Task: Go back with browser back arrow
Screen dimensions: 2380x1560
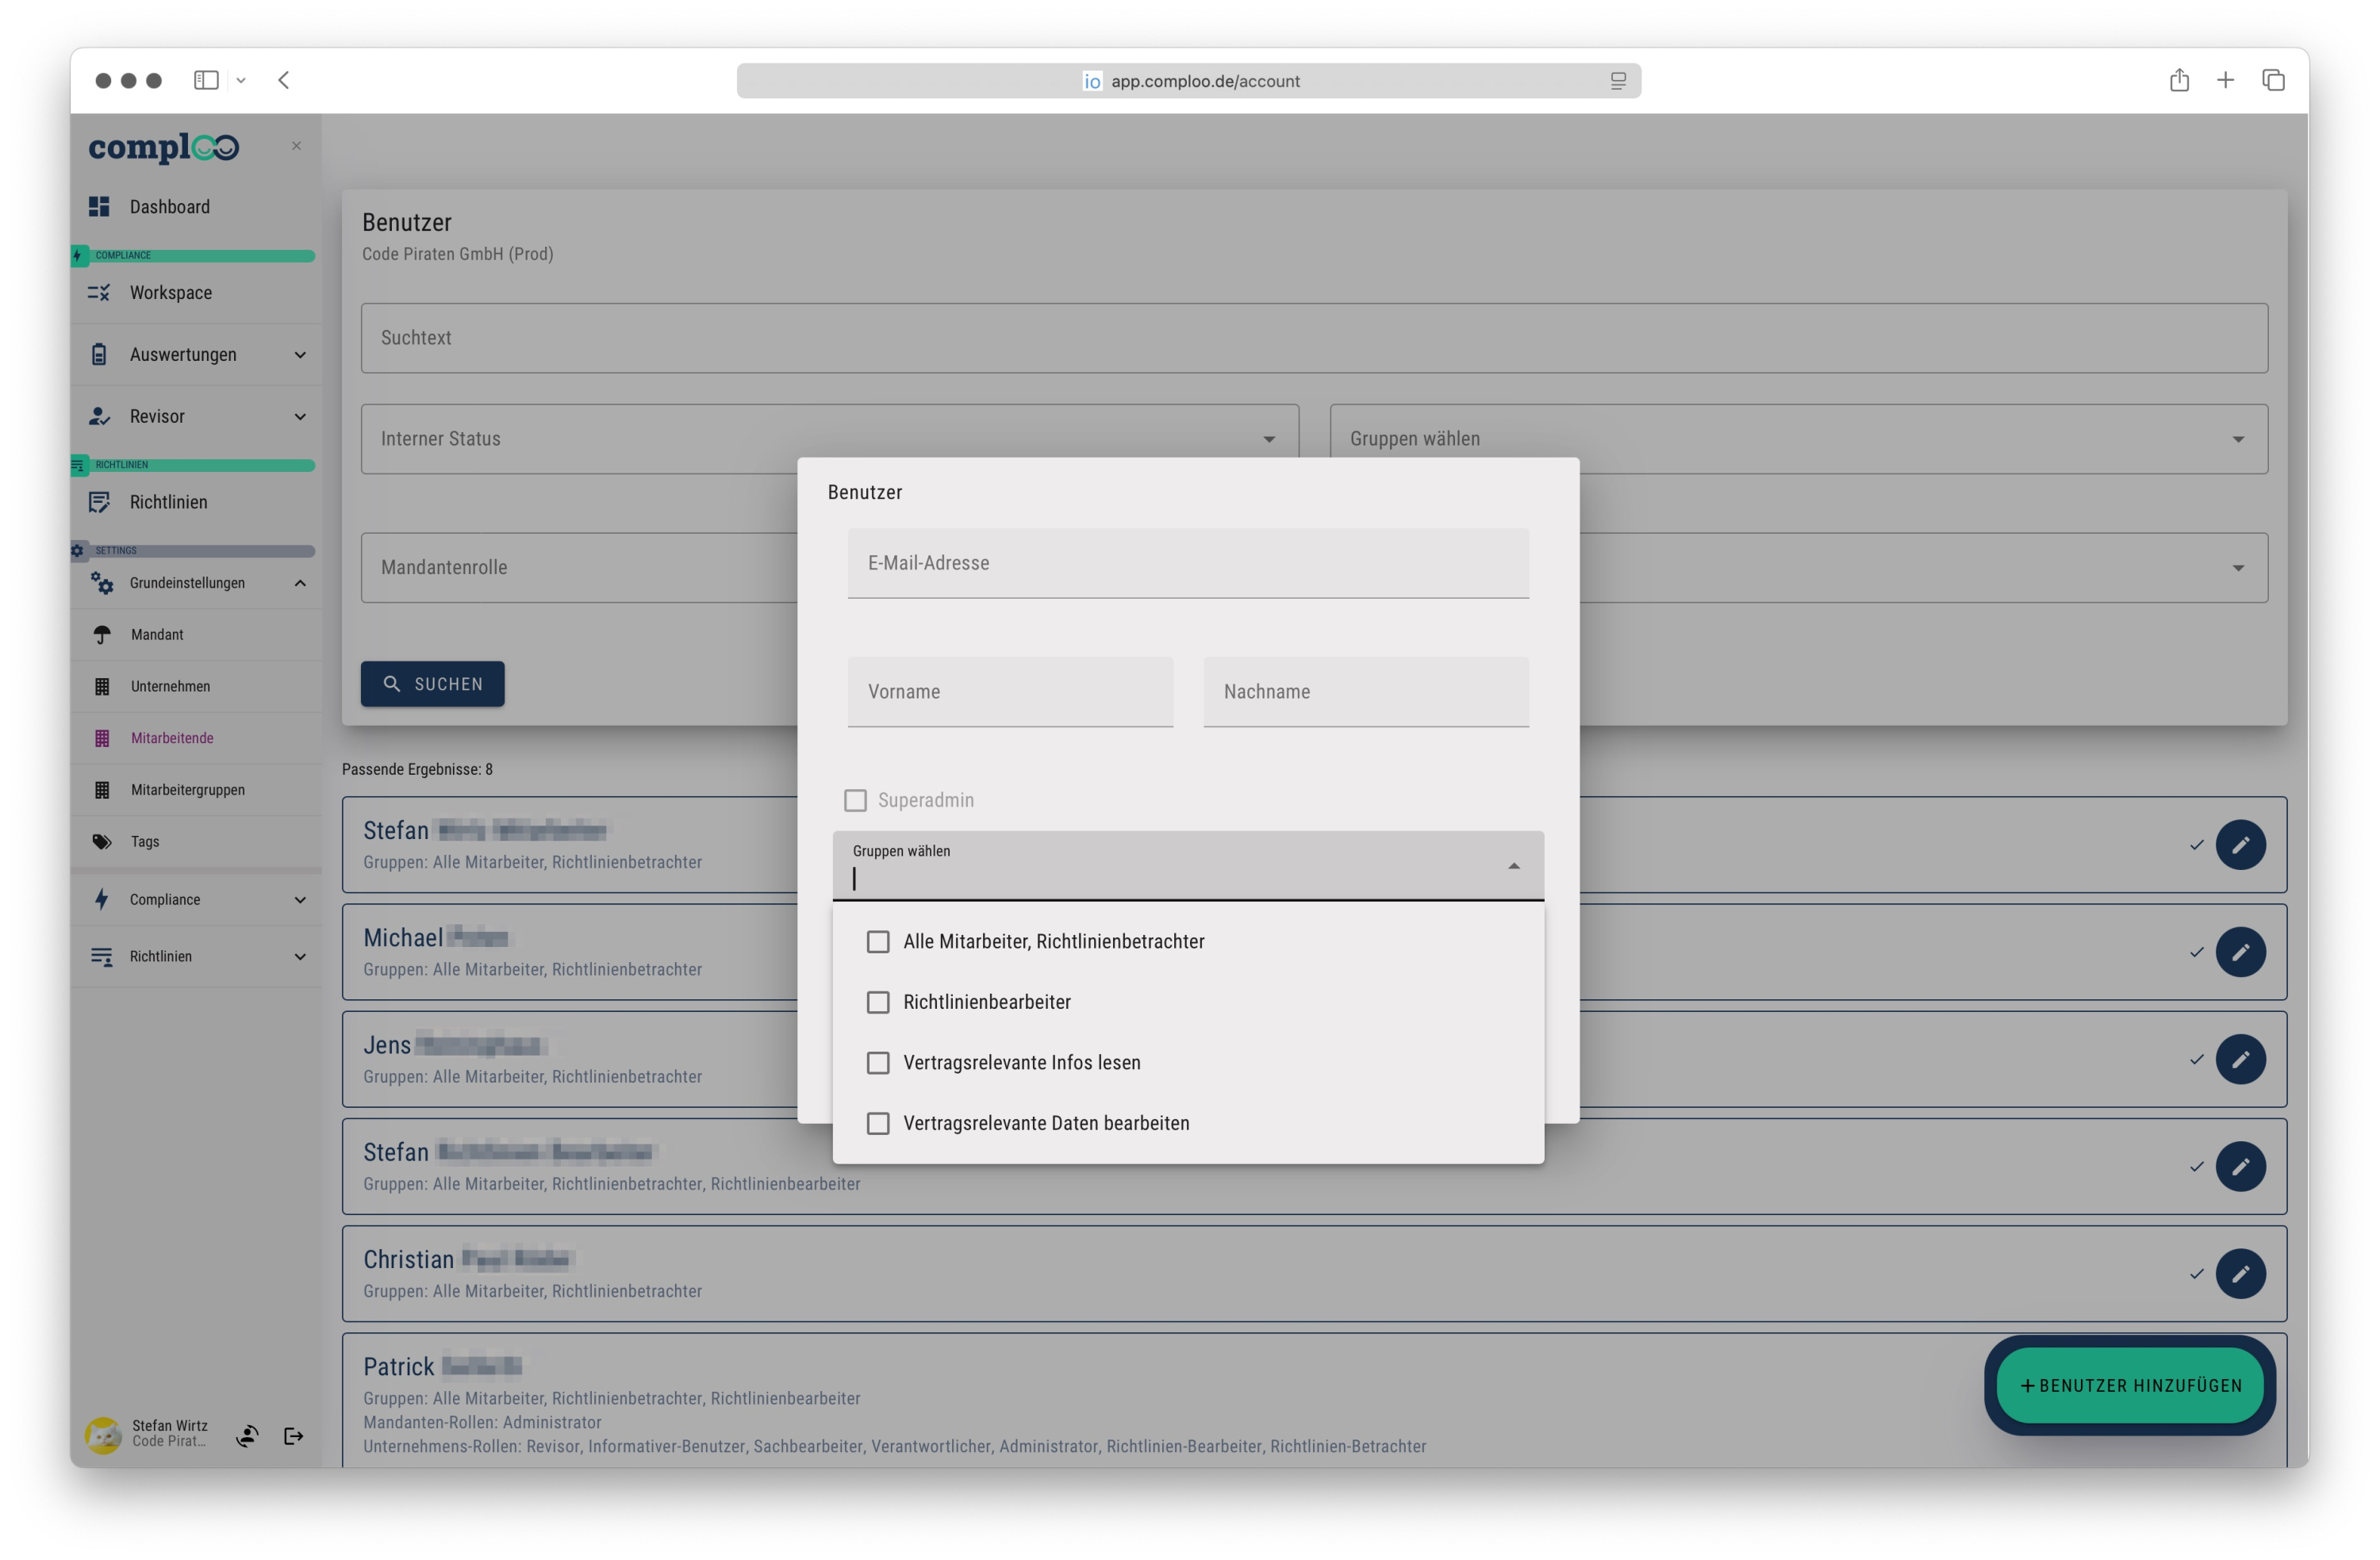Action: (284, 80)
